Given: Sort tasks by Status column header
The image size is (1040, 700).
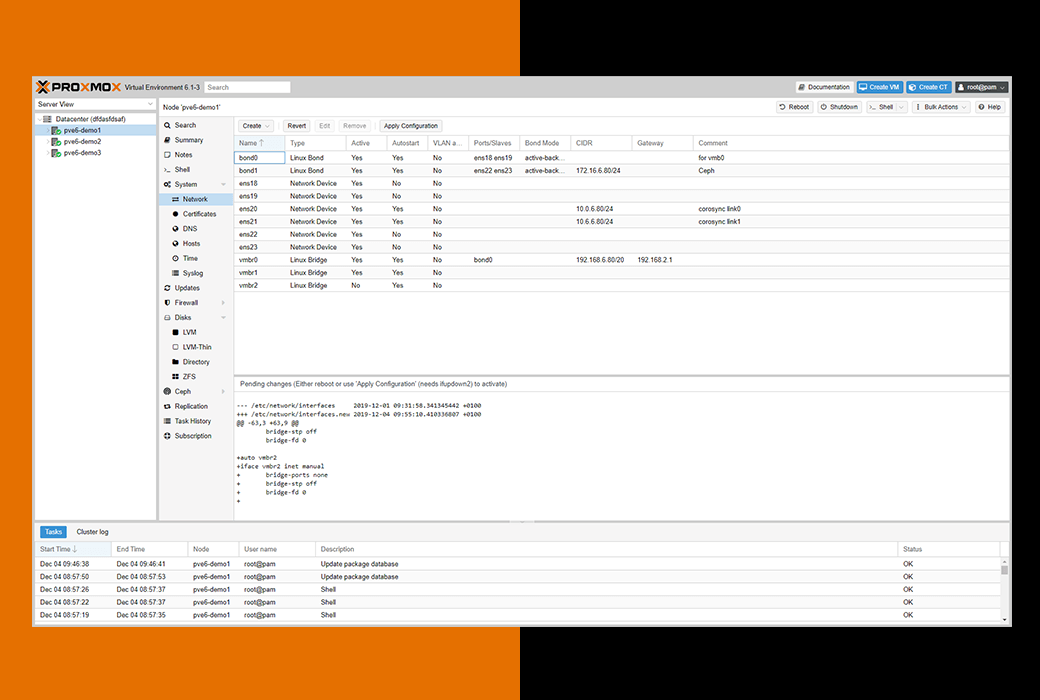Looking at the screenshot, I should 948,549.
